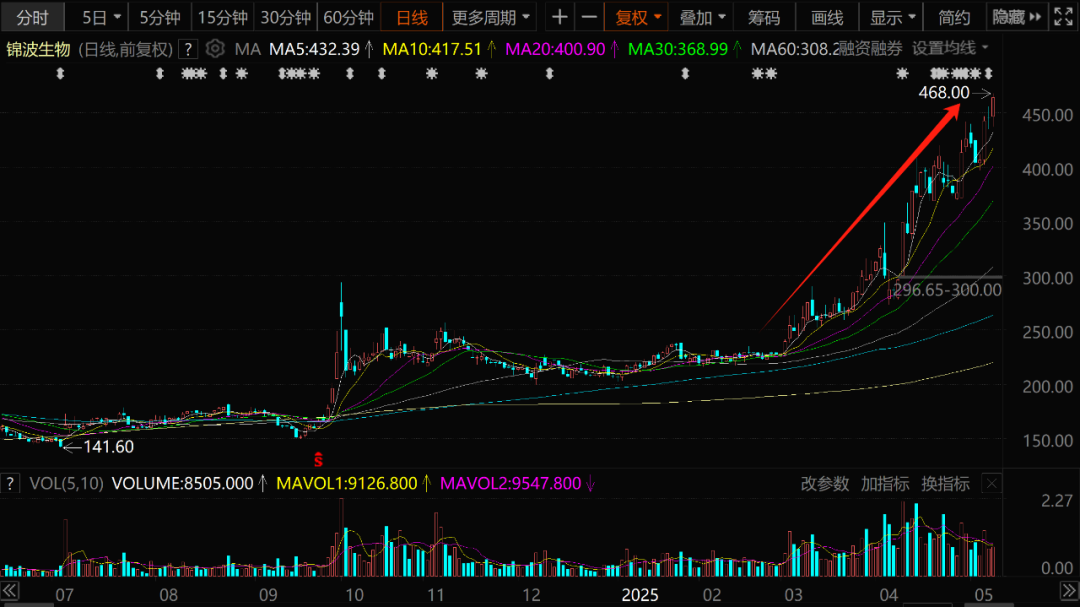Click the 简约 simple mode button
The width and height of the screenshot is (1080, 607).
(x=954, y=17)
